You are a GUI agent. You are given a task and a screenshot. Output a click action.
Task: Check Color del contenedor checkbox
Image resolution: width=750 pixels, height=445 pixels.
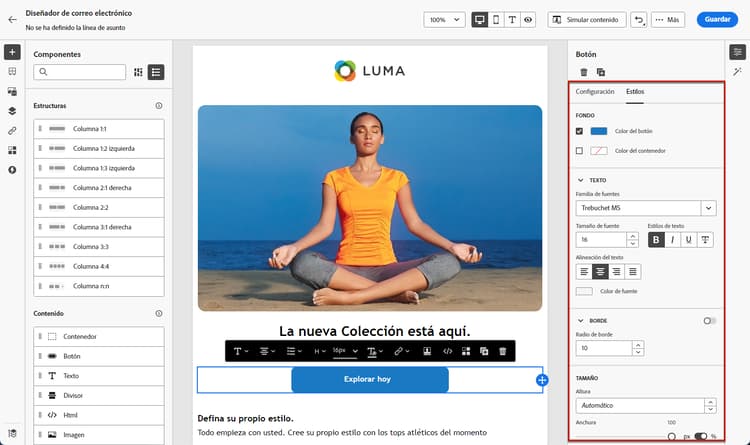pyautogui.click(x=579, y=151)
